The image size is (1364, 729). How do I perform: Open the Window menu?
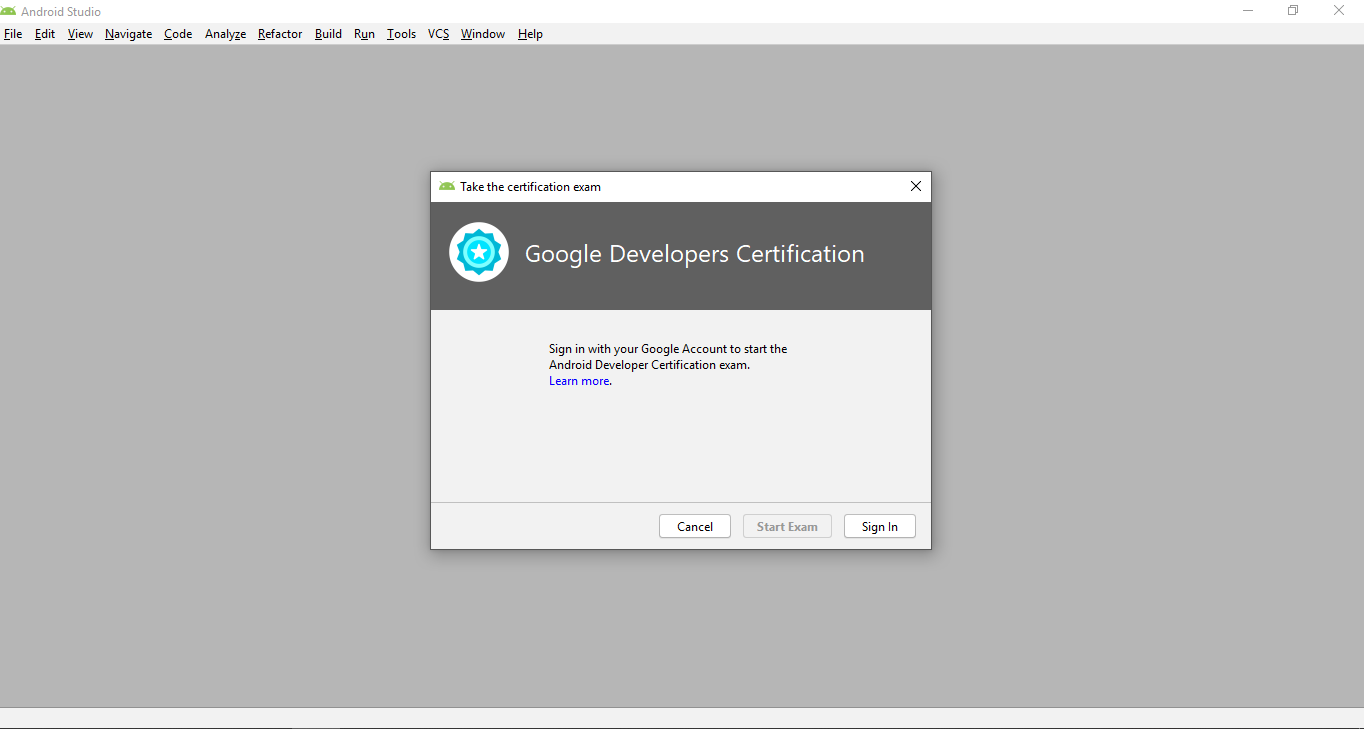[483, 34]
